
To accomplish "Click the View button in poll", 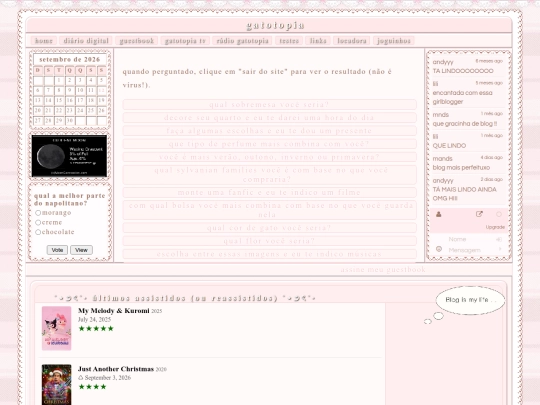I will pos(81,250).
